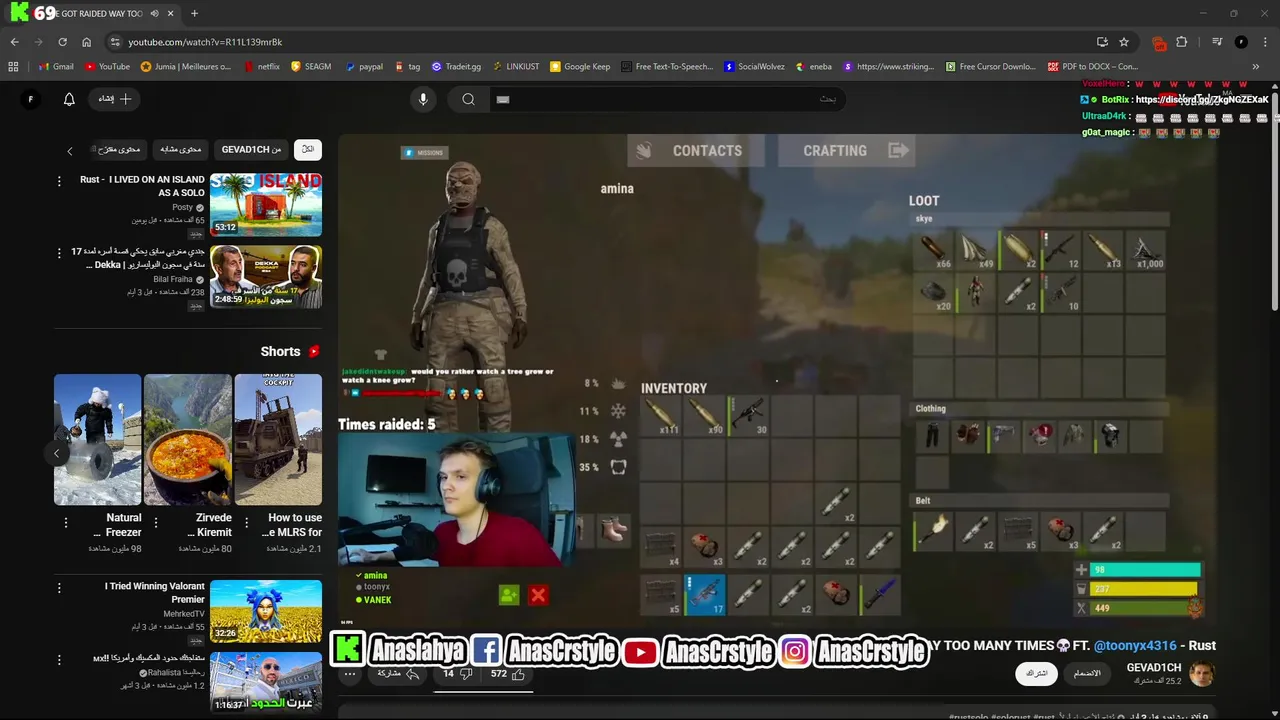The width and height of the screenshot is (1280, 720).
Task: Mute the tab using its speaker icon
Action: [154, 13]
